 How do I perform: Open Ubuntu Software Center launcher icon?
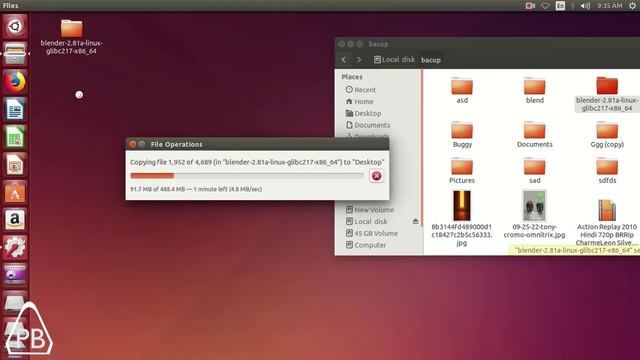[15, 192]
